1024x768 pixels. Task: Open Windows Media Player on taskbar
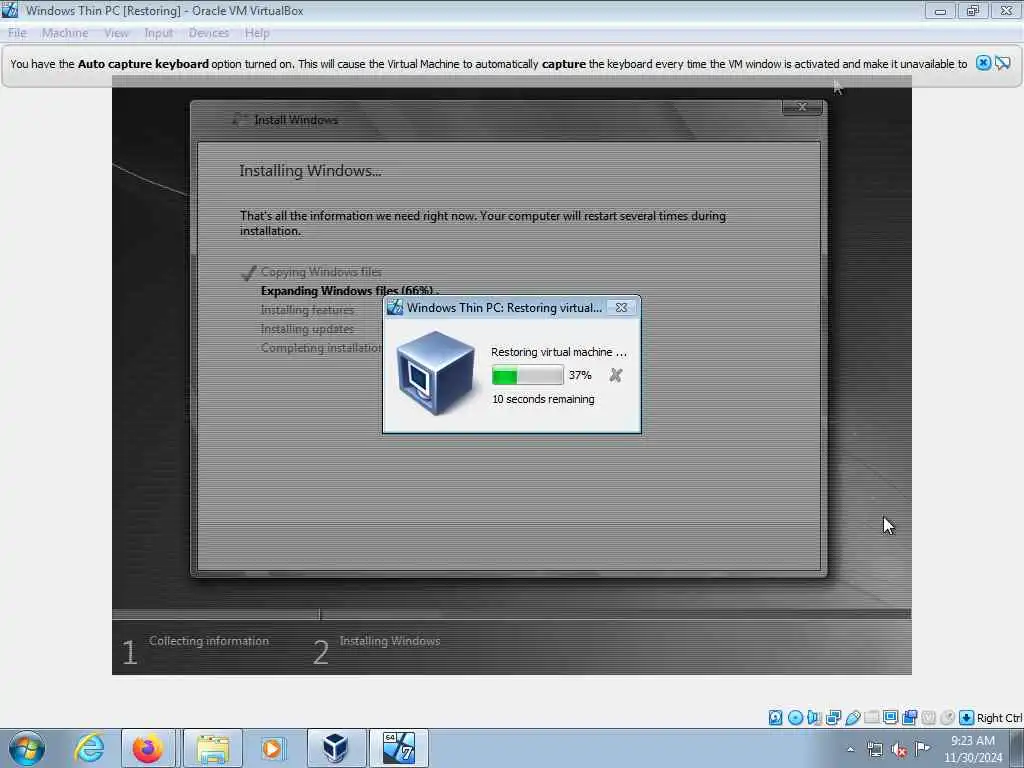click(272, 748)
